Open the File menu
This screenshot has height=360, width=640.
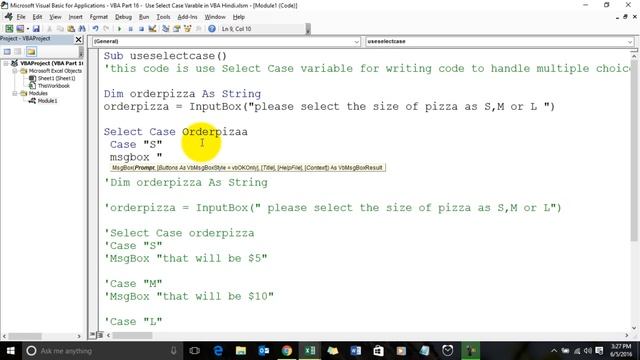21,17
